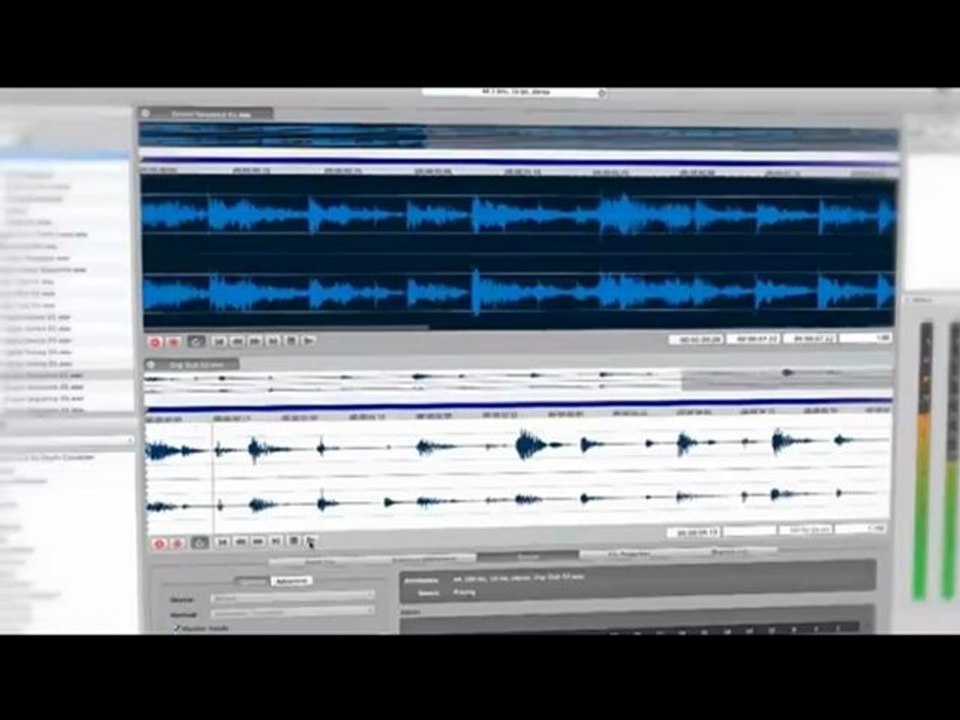Stop playback in upper blue waveform editor

(x=291, y=340)
